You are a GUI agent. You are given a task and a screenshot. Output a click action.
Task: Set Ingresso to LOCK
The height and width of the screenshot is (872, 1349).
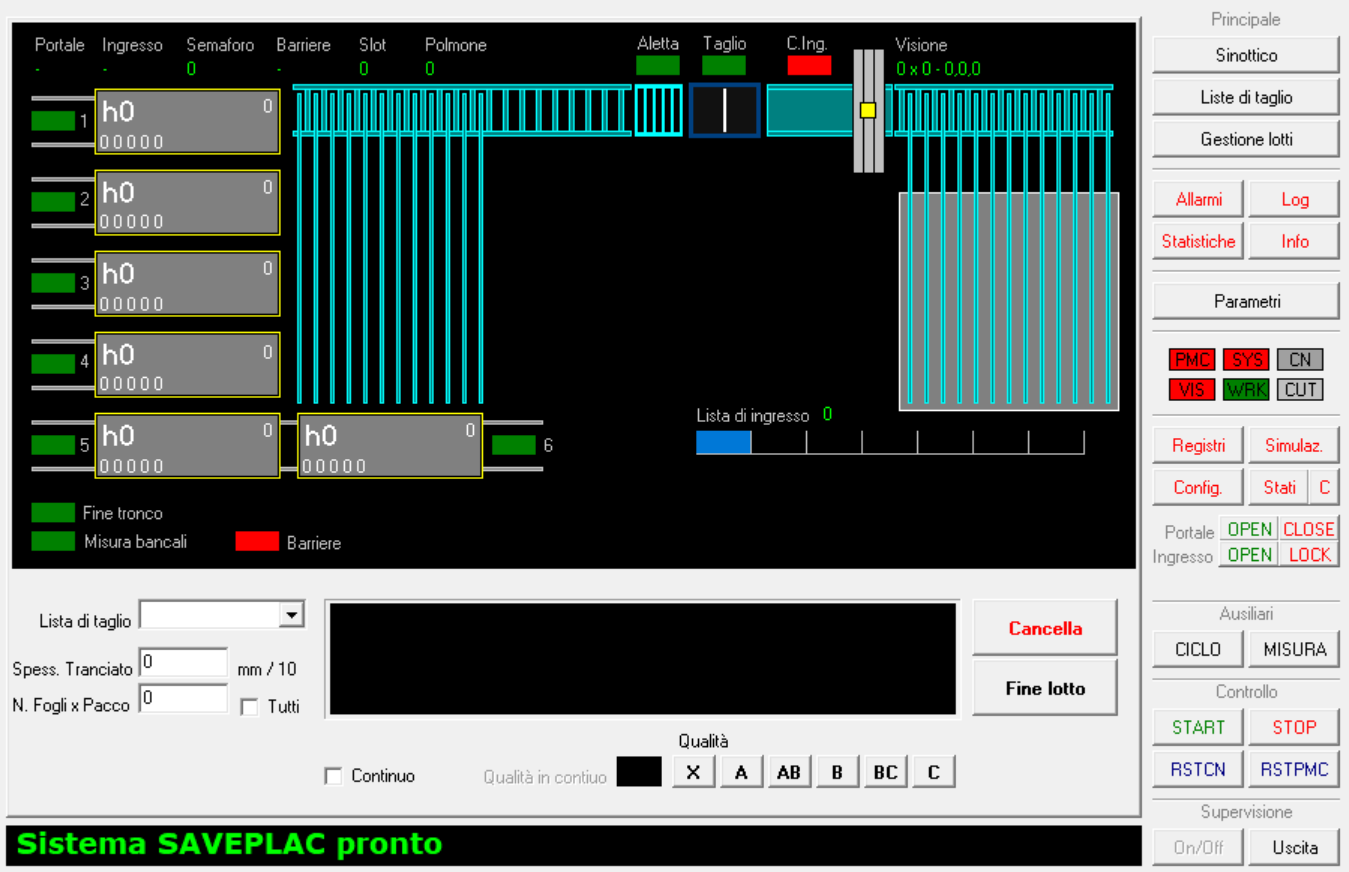pyautogui.click(x=1309, y=555)
